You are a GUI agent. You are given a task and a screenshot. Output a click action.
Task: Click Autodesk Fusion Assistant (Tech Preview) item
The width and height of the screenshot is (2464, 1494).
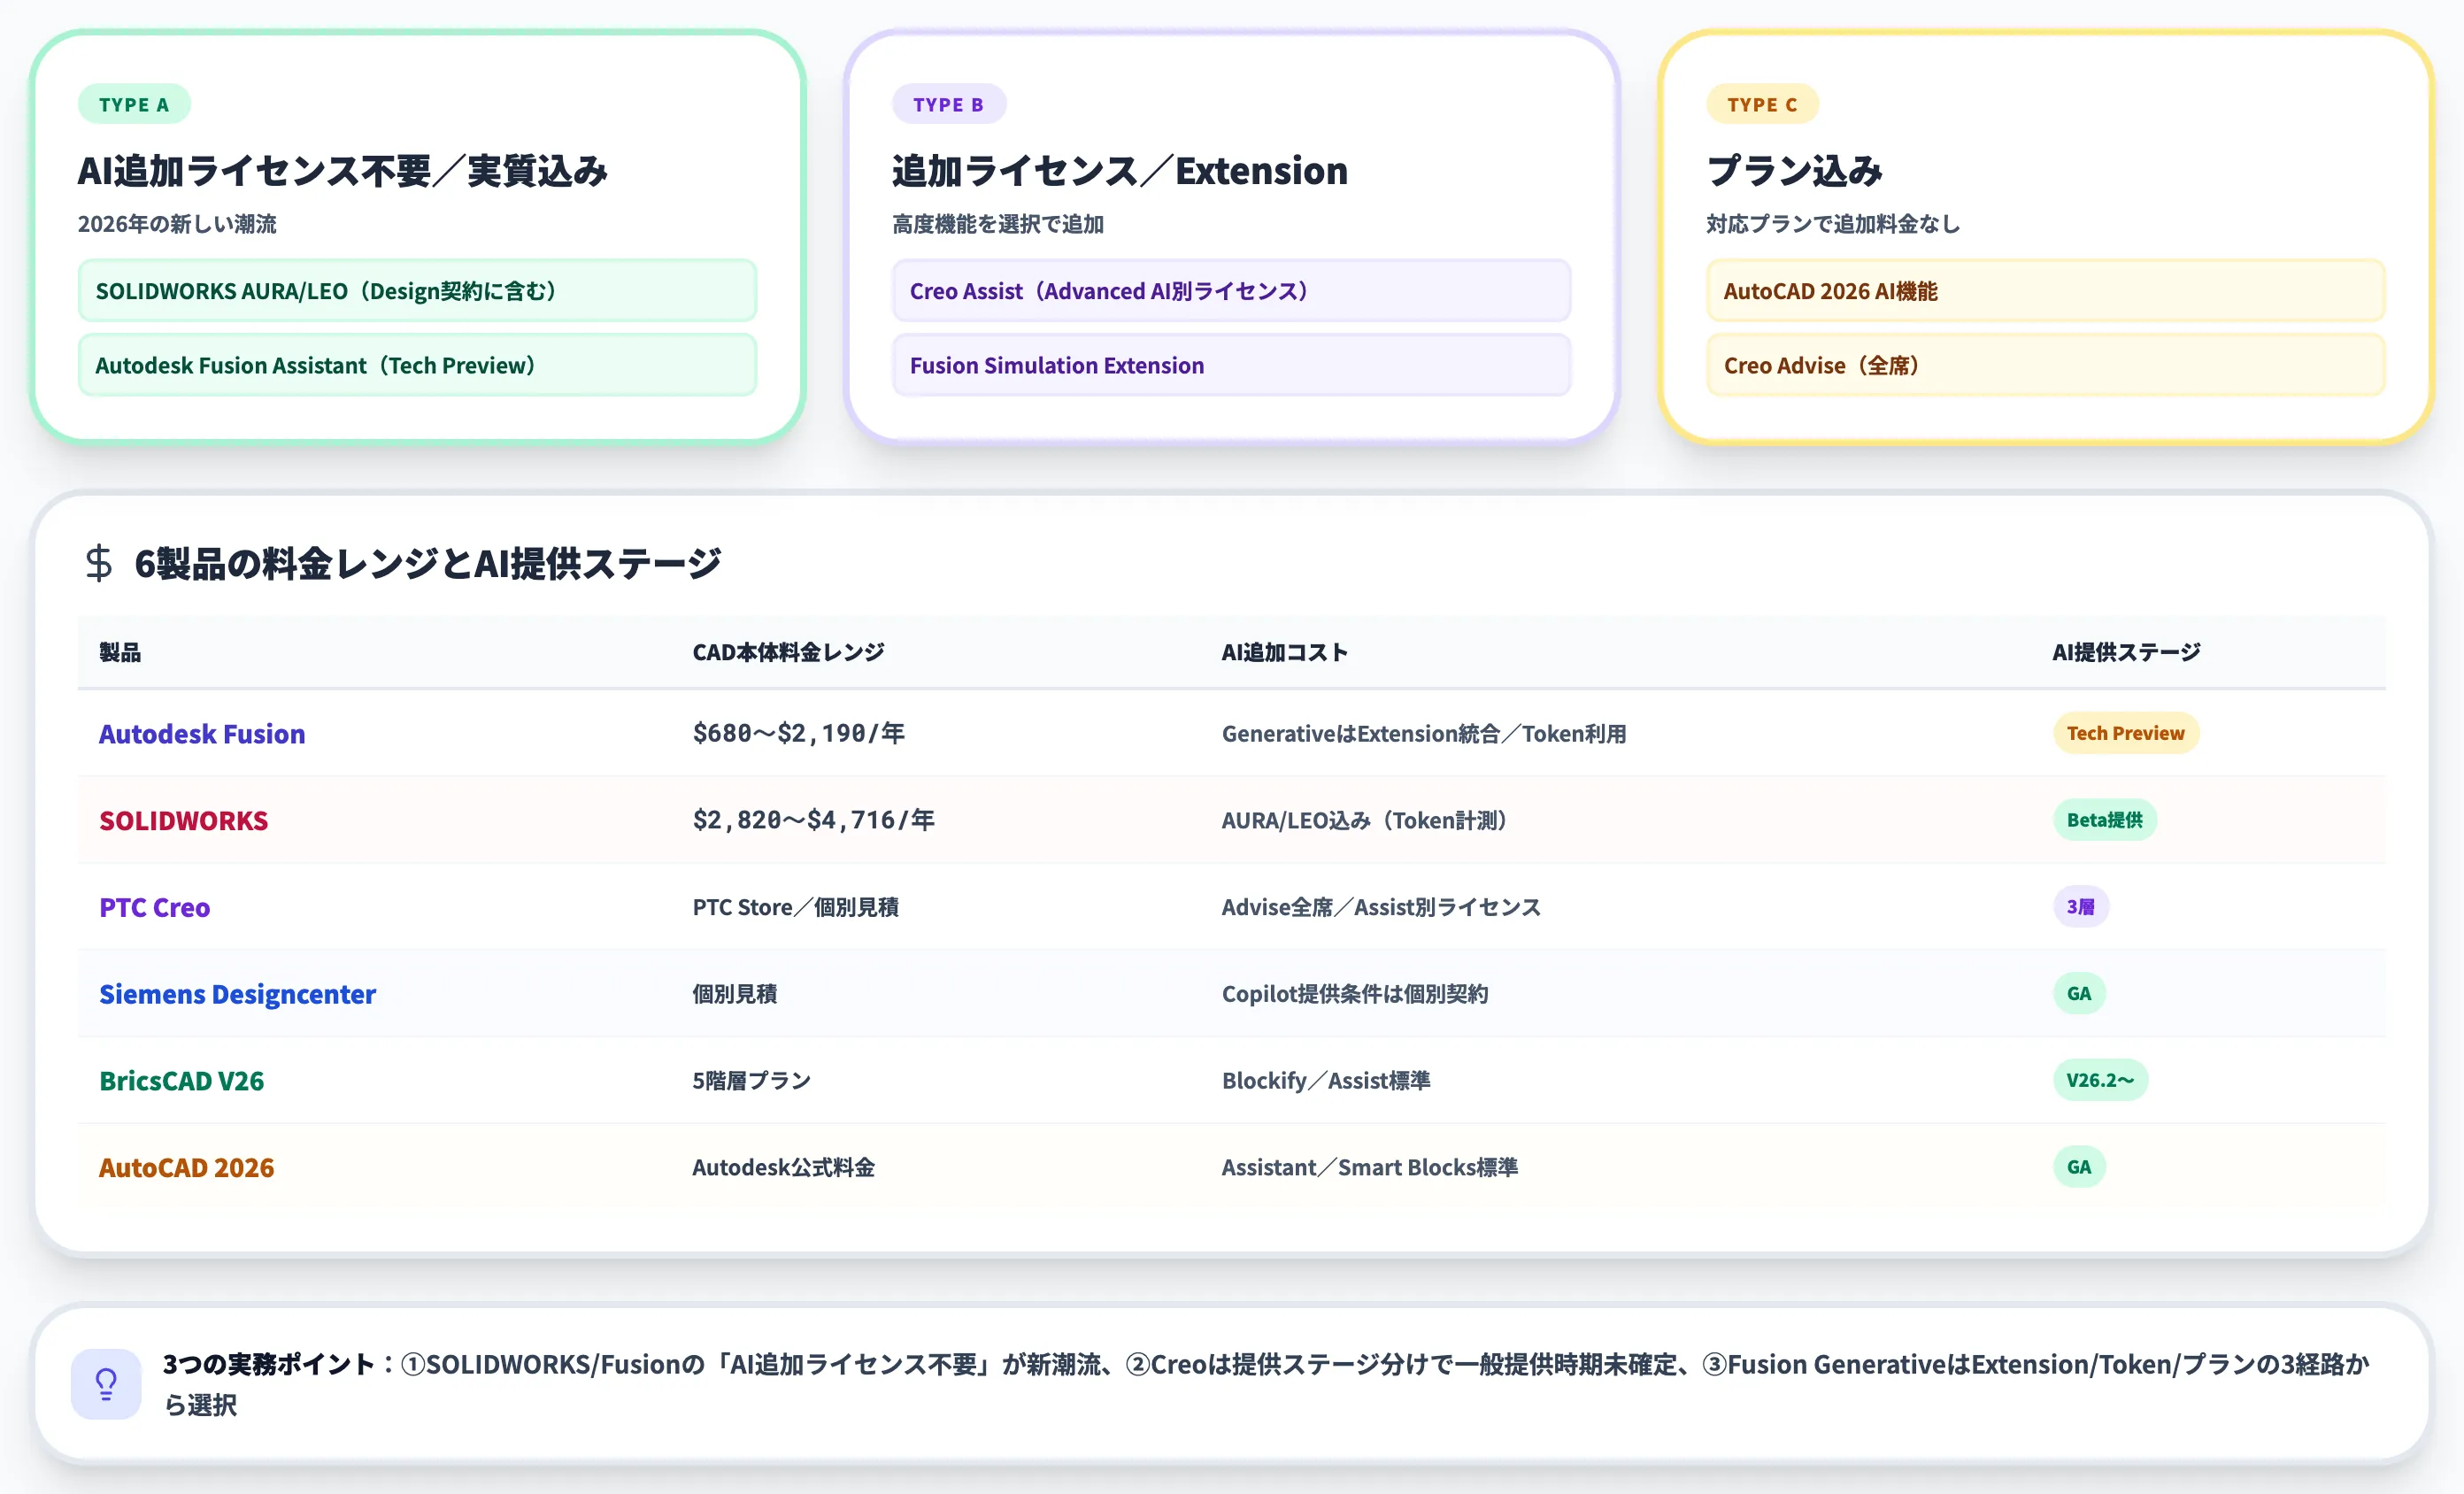(417, 365)
